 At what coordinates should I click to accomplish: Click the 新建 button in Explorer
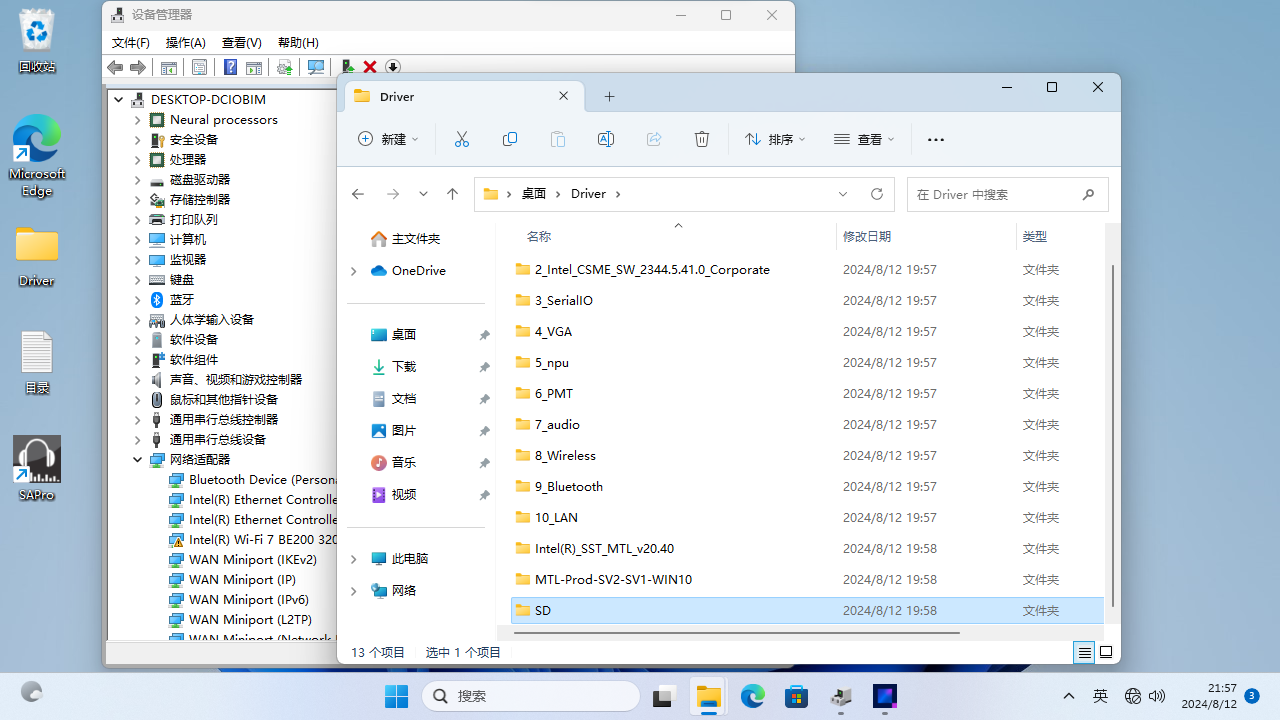(x=388, y=139)
